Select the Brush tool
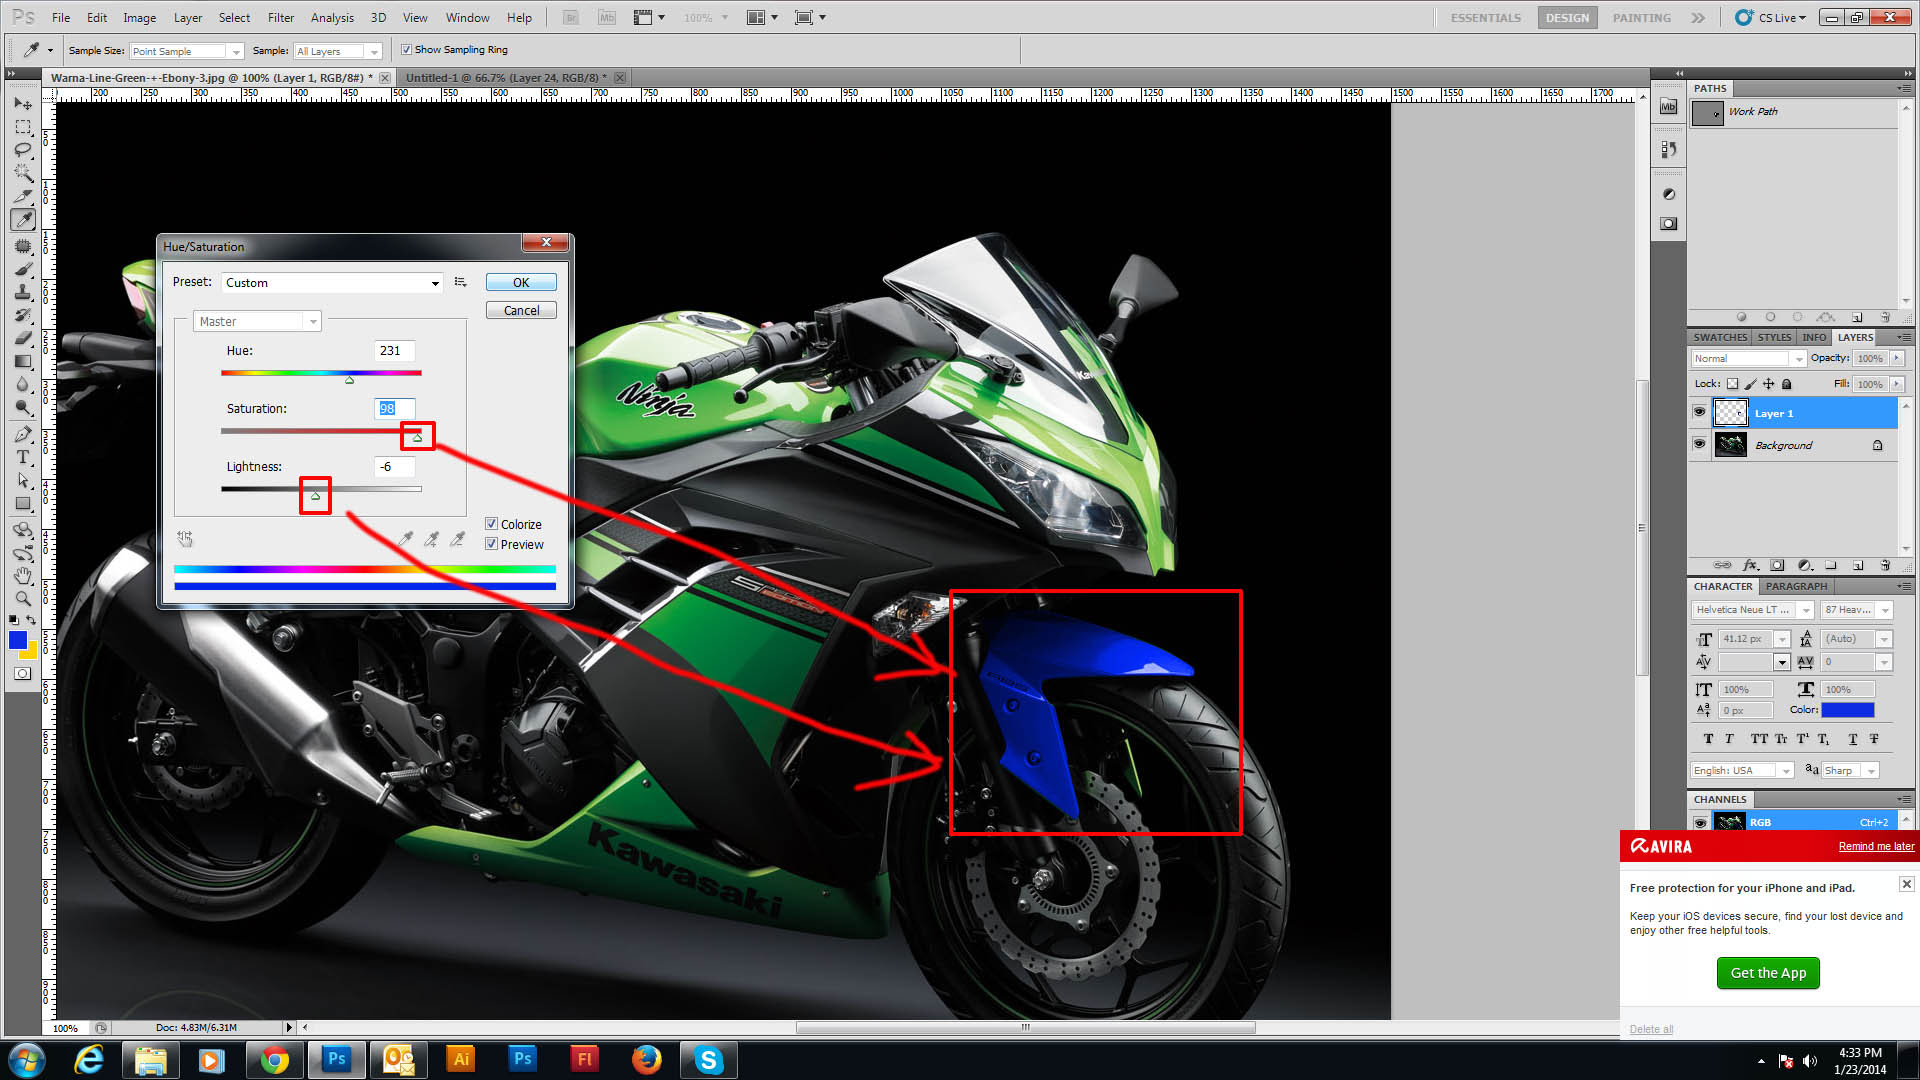This screenshot has width=1920, height=1080. click(23, 269)
